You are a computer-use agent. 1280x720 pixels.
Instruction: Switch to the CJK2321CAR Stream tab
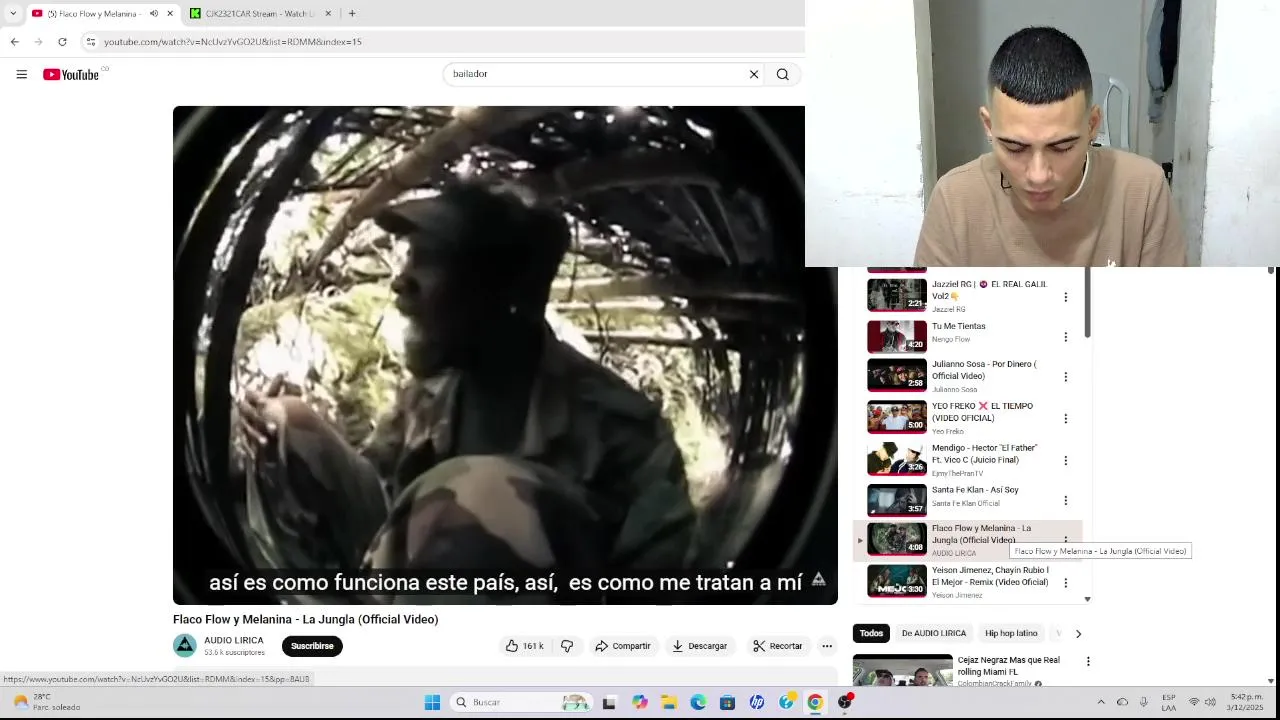coord(260,14)
